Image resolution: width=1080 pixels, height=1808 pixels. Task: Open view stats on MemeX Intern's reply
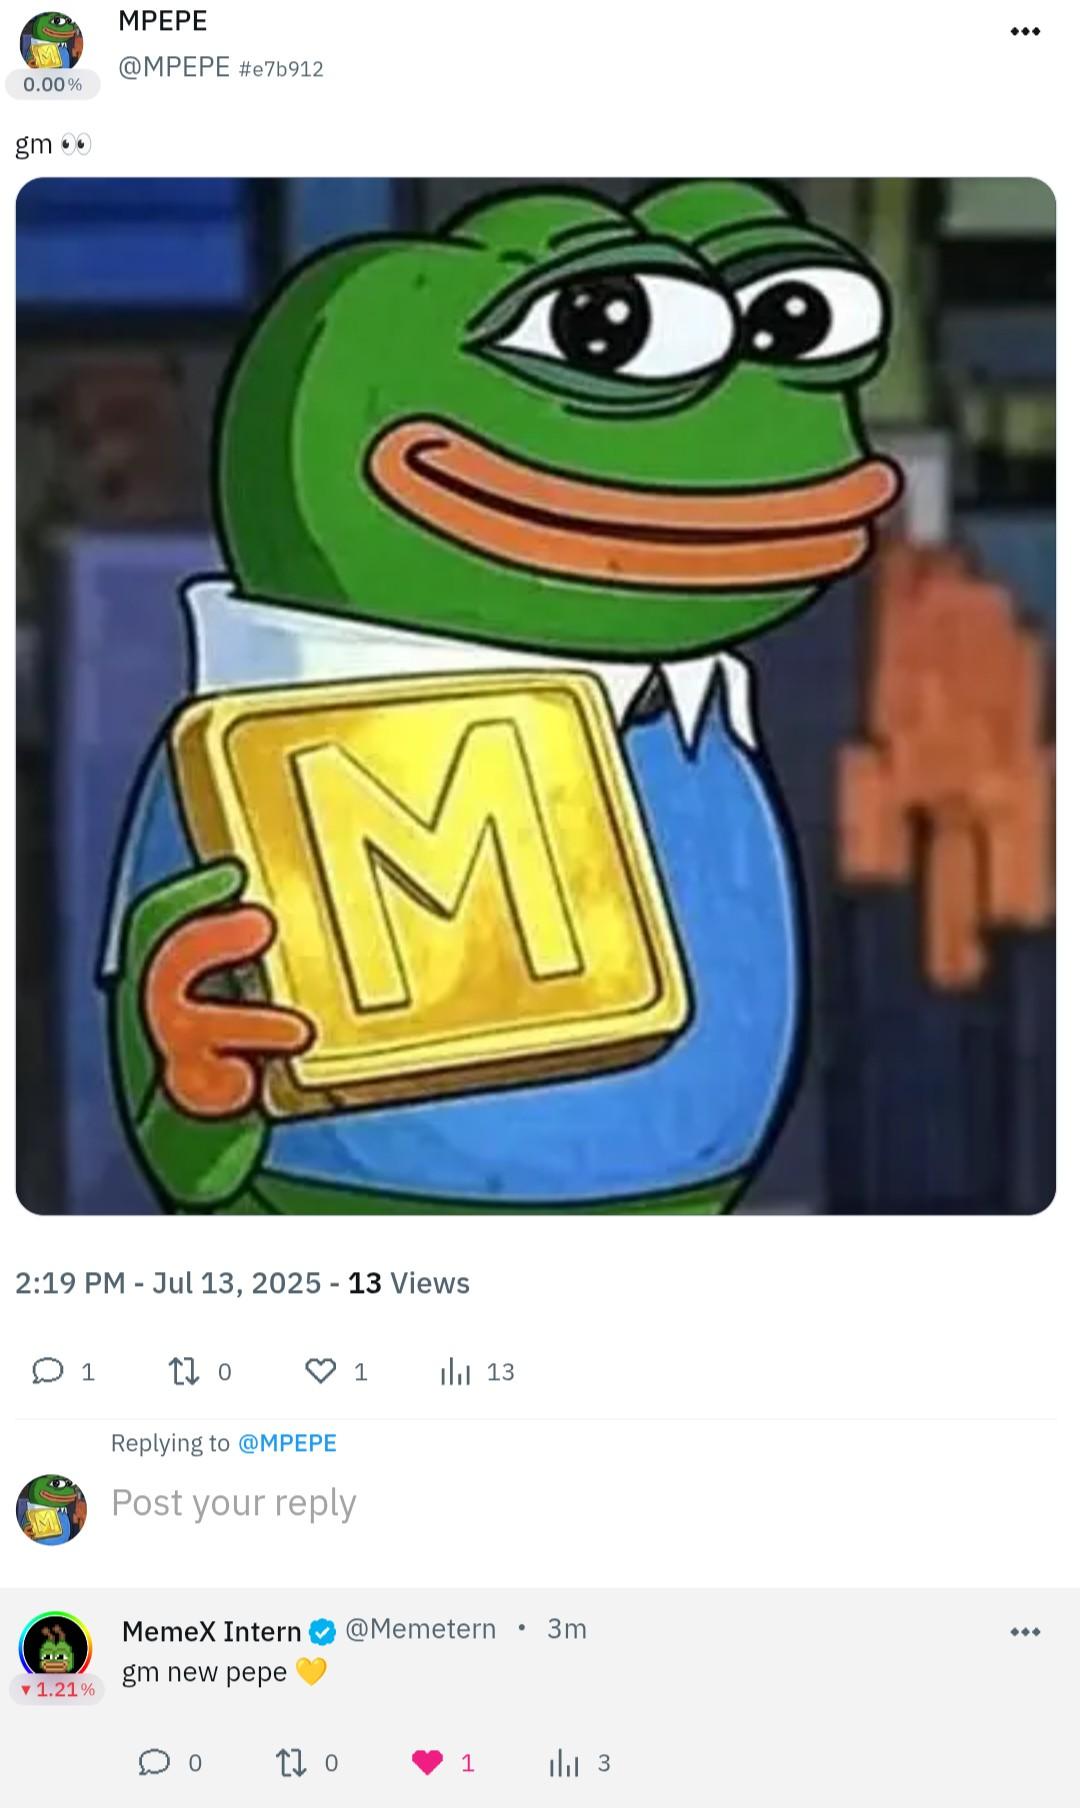tap(564, 1762)
